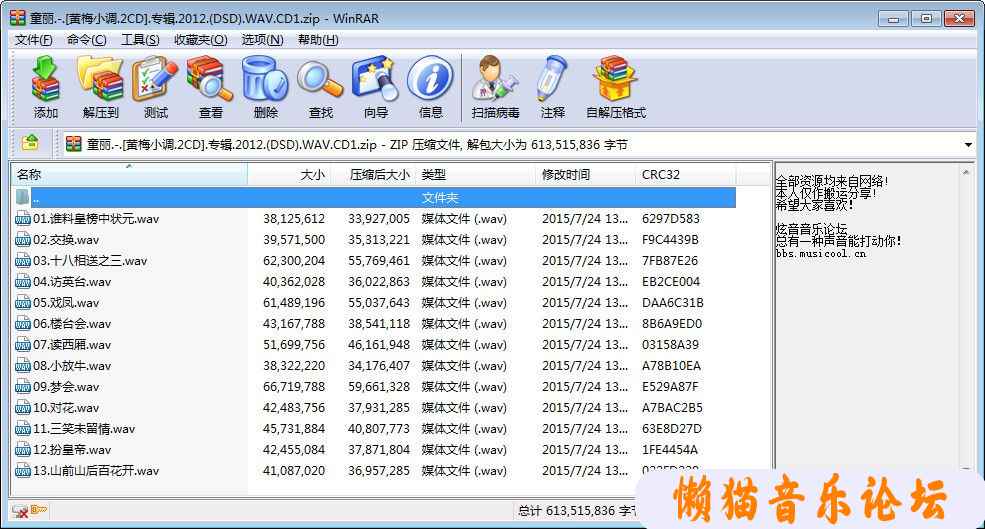Expand the archive path dropdown arrow
Screen dimensions: 985x529
(968, 145)
